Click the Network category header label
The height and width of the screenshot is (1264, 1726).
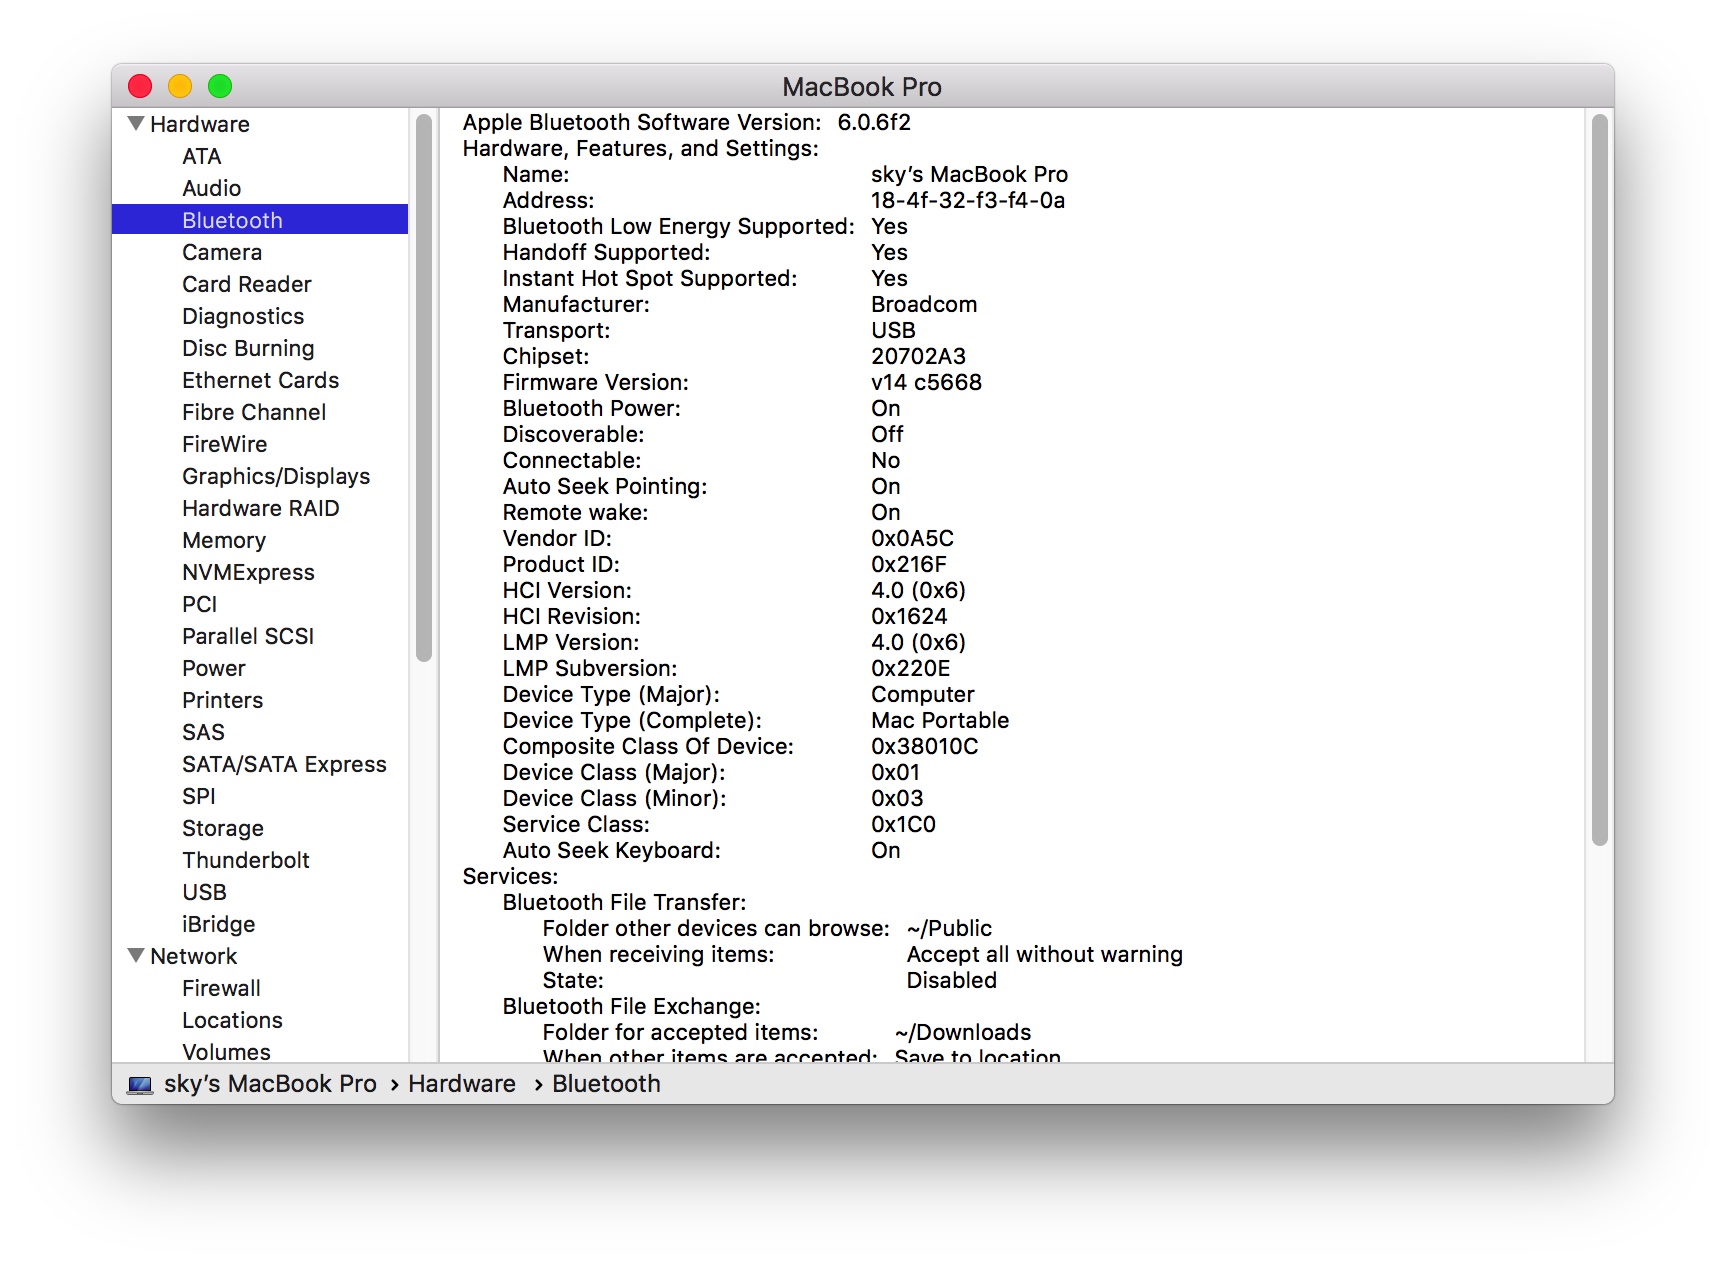coord(194,956)
